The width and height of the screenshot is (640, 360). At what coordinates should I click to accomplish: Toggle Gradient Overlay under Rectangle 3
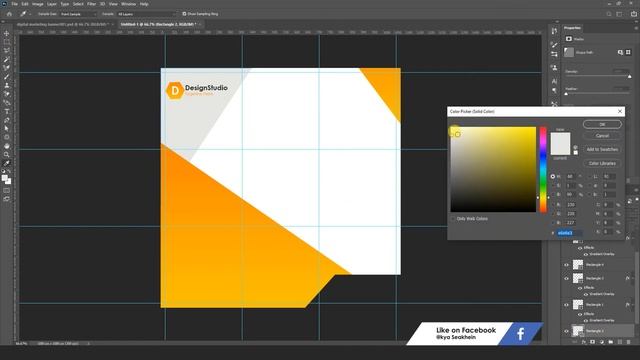pyautogui.click(x=586, y=294)
